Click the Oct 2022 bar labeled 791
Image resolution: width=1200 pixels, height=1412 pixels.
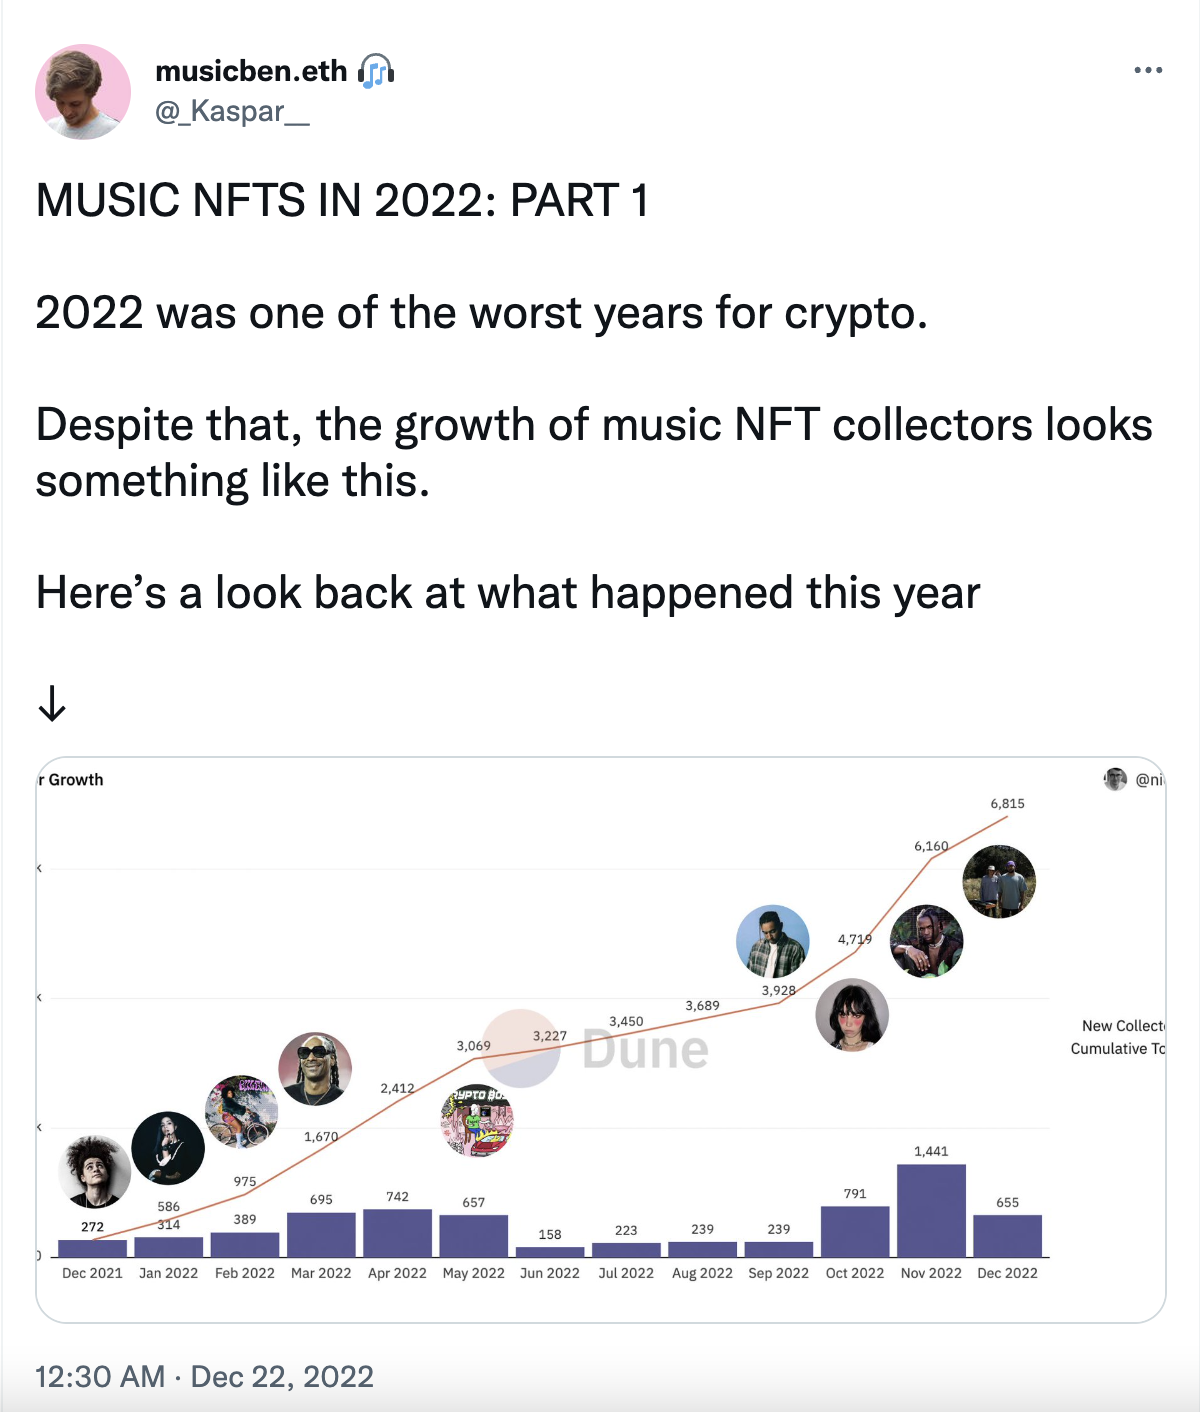click(855, 1231)
